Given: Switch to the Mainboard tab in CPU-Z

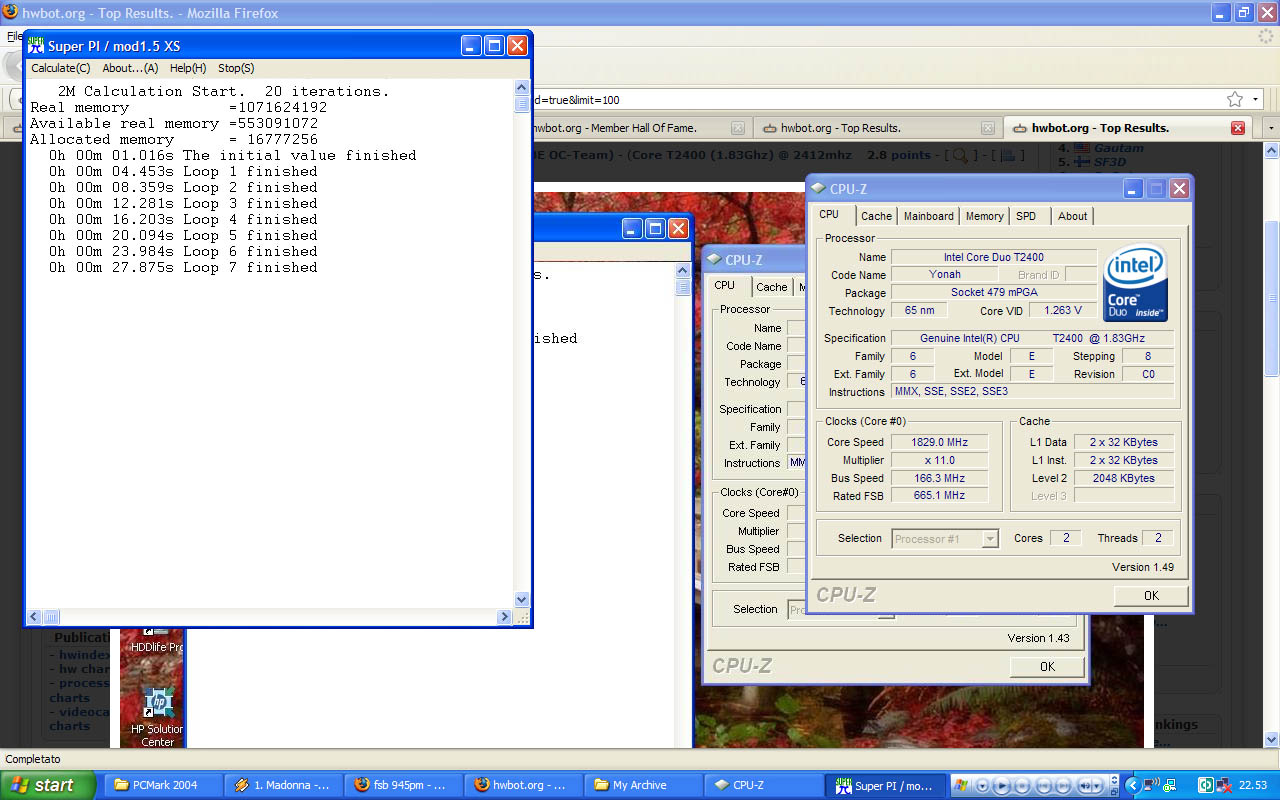Looking at the screenshot, I should [928, 216].
